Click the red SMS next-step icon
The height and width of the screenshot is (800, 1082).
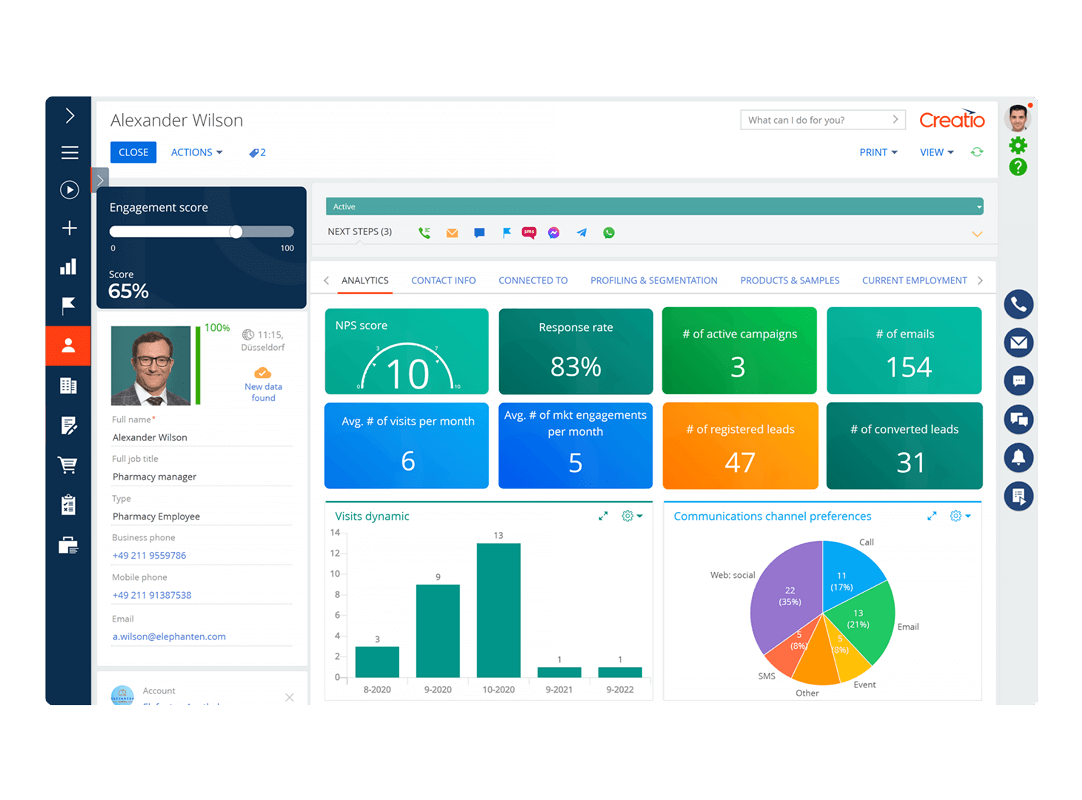(x=529, y=233)
